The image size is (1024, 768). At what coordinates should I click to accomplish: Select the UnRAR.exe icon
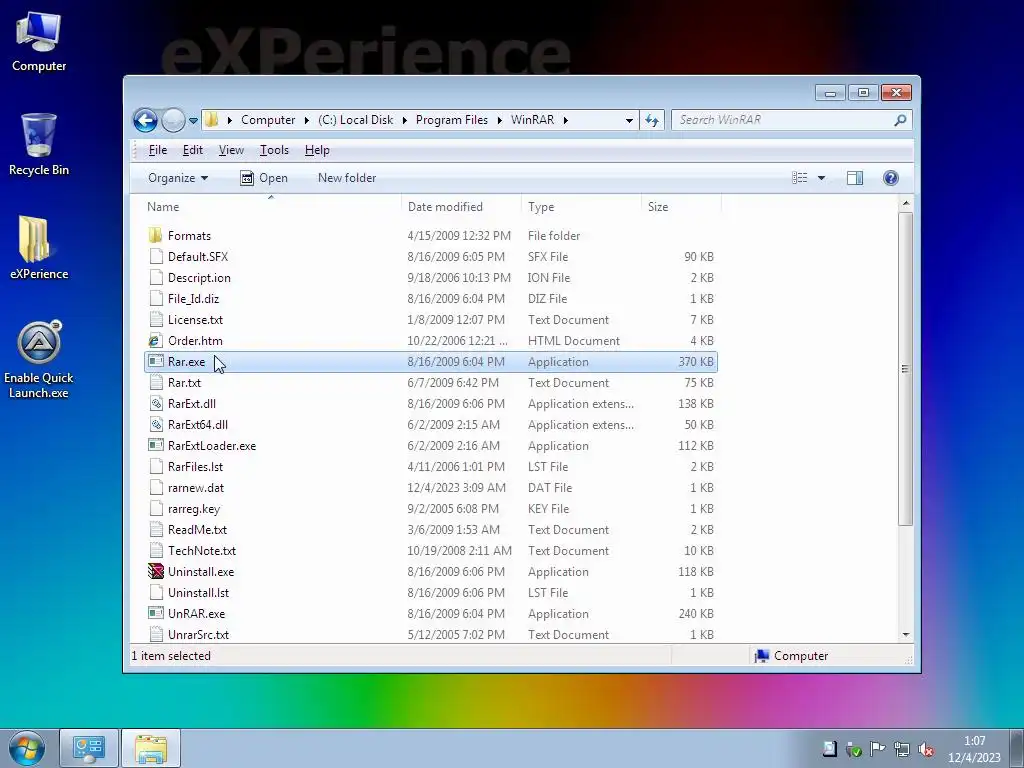point(155,614)
